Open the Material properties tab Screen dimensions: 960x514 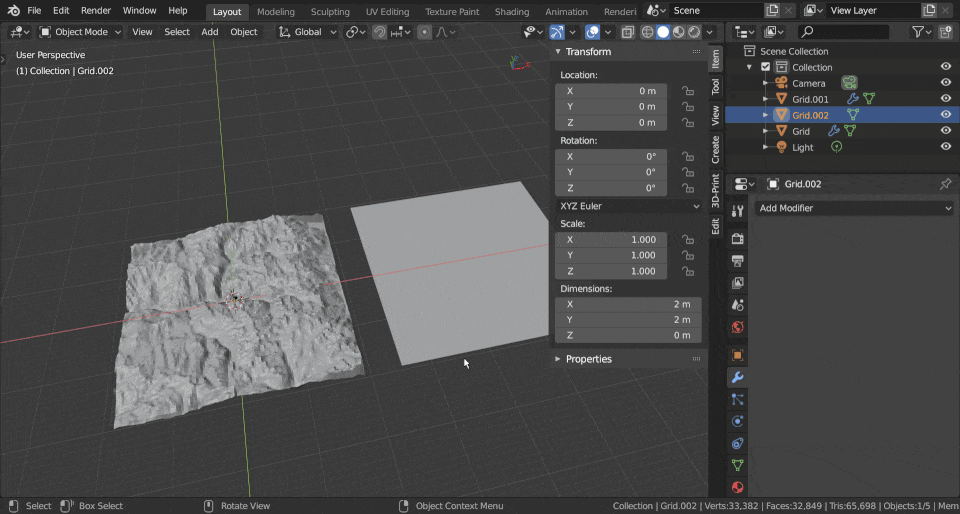point(738,488)
